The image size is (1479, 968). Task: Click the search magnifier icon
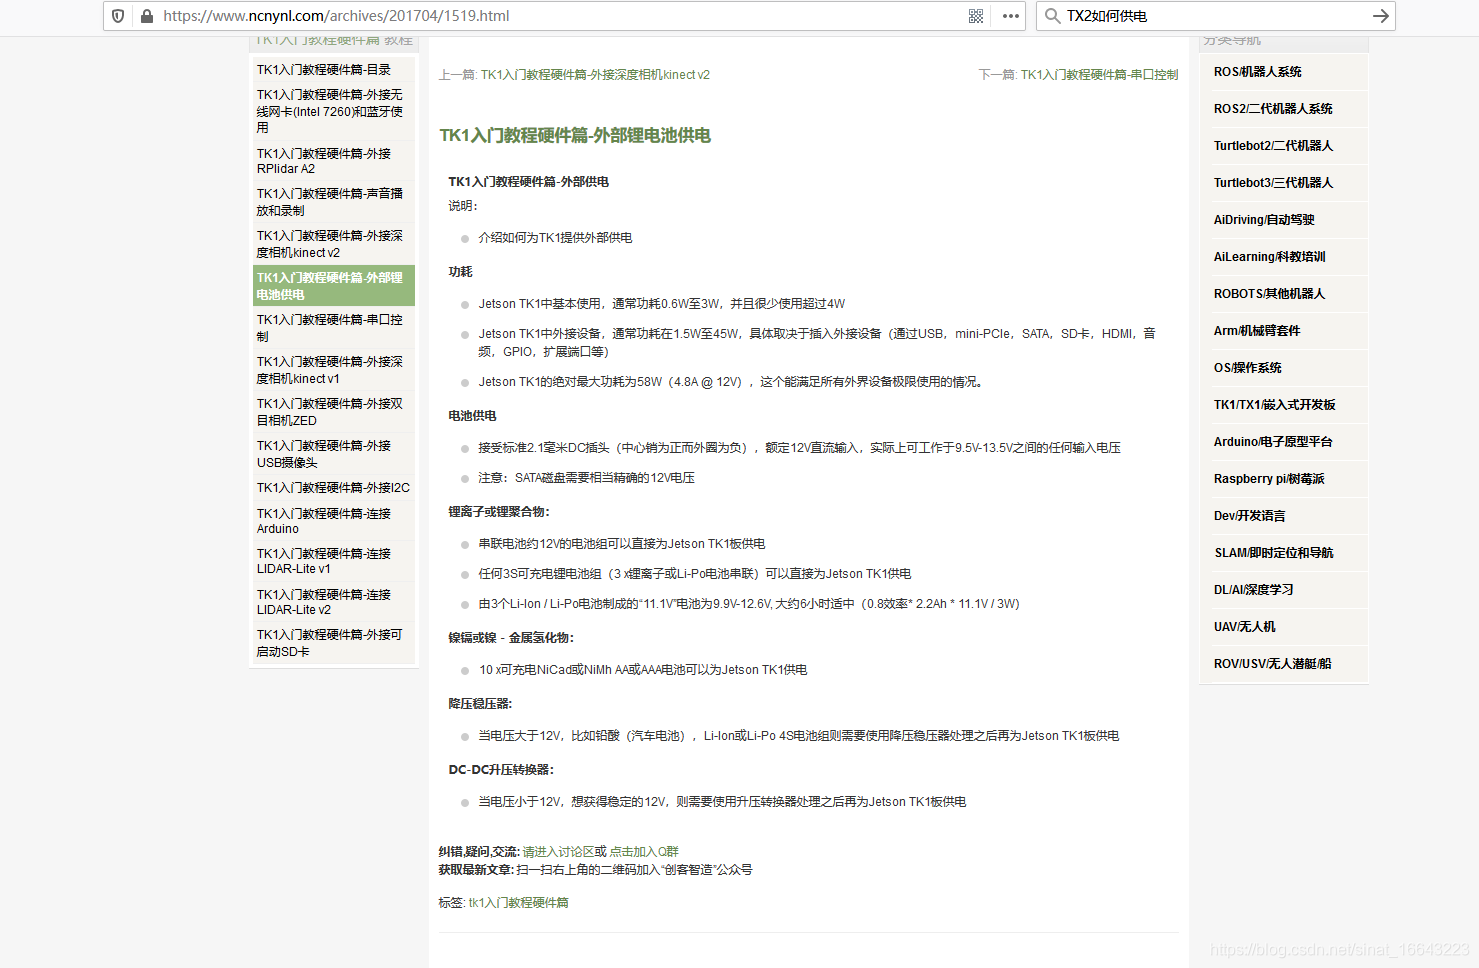[1052, 16]
